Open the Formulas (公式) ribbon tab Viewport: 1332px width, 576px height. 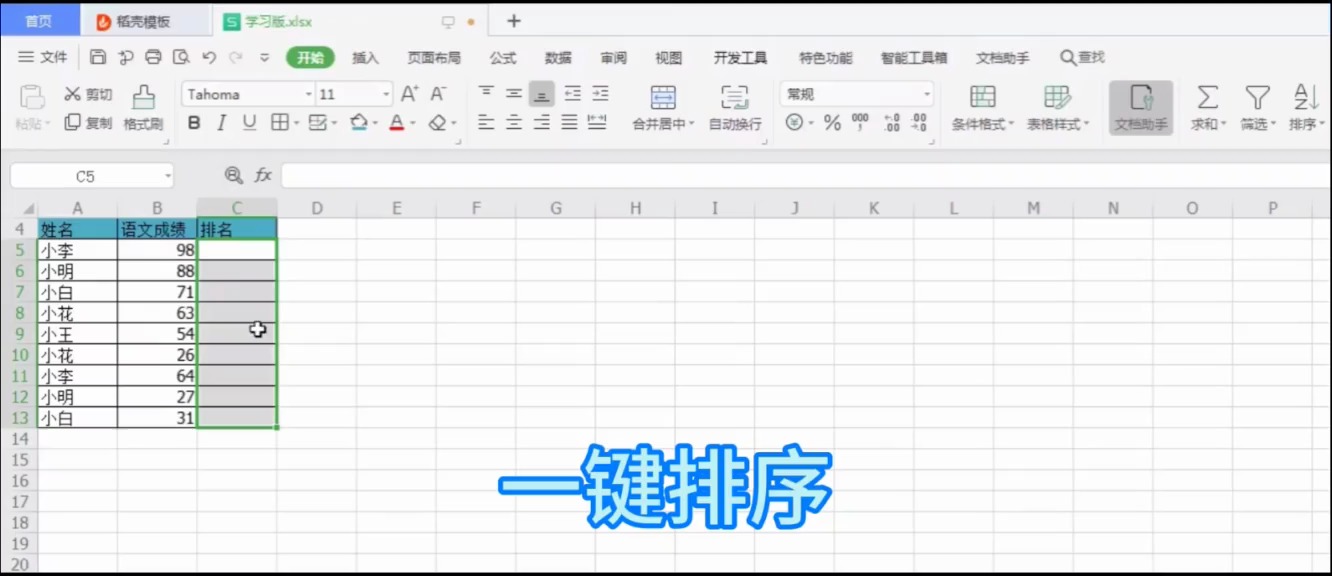(502, 58)
